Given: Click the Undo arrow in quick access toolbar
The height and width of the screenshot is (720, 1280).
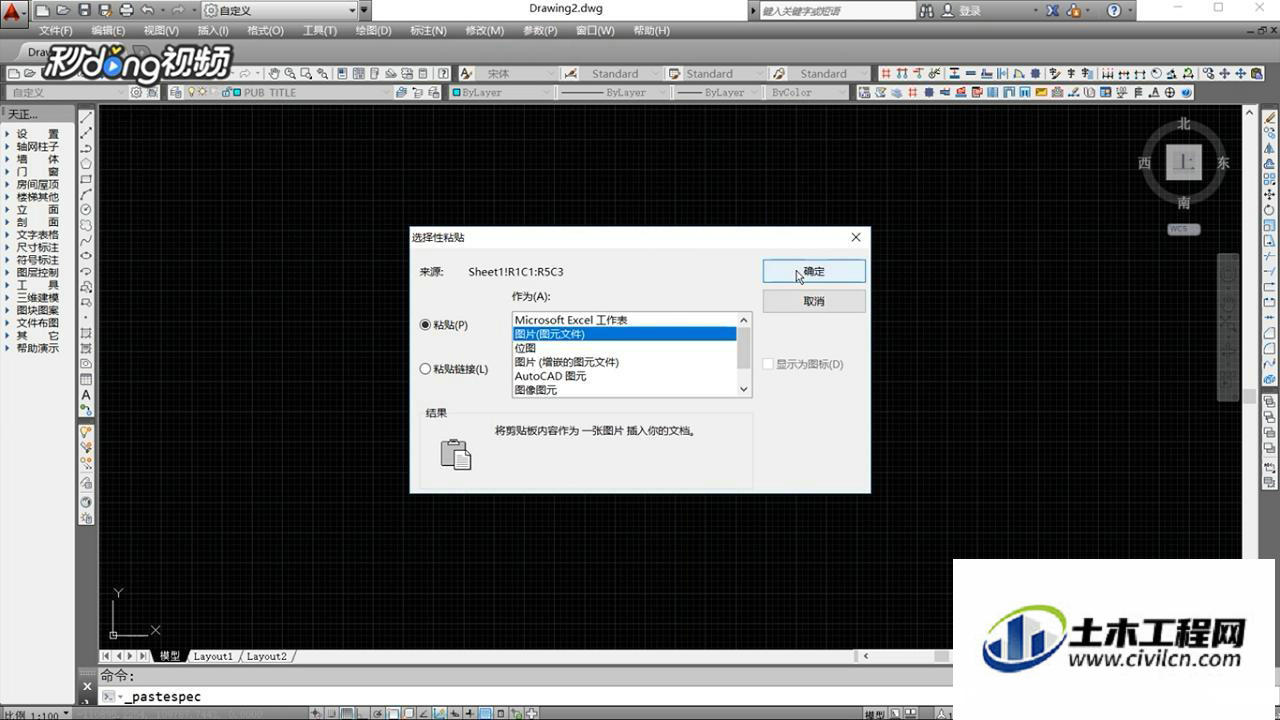Looking at the screenshot, I should coord(148,10).
